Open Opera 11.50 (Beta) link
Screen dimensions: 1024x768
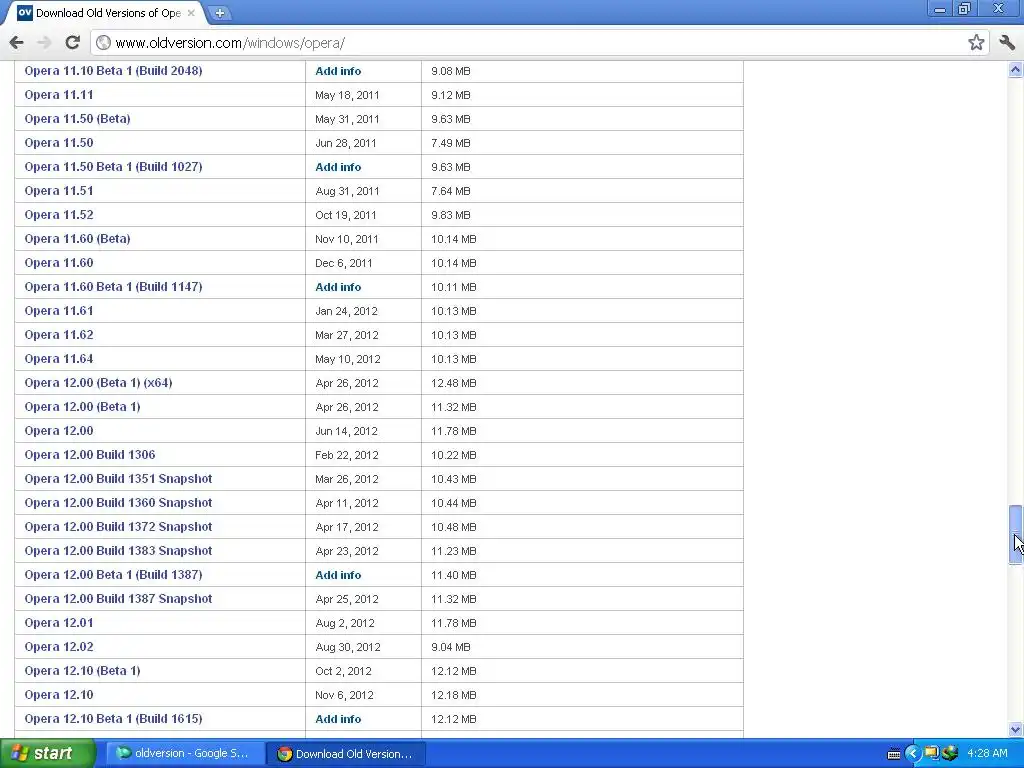coord(77,119)
